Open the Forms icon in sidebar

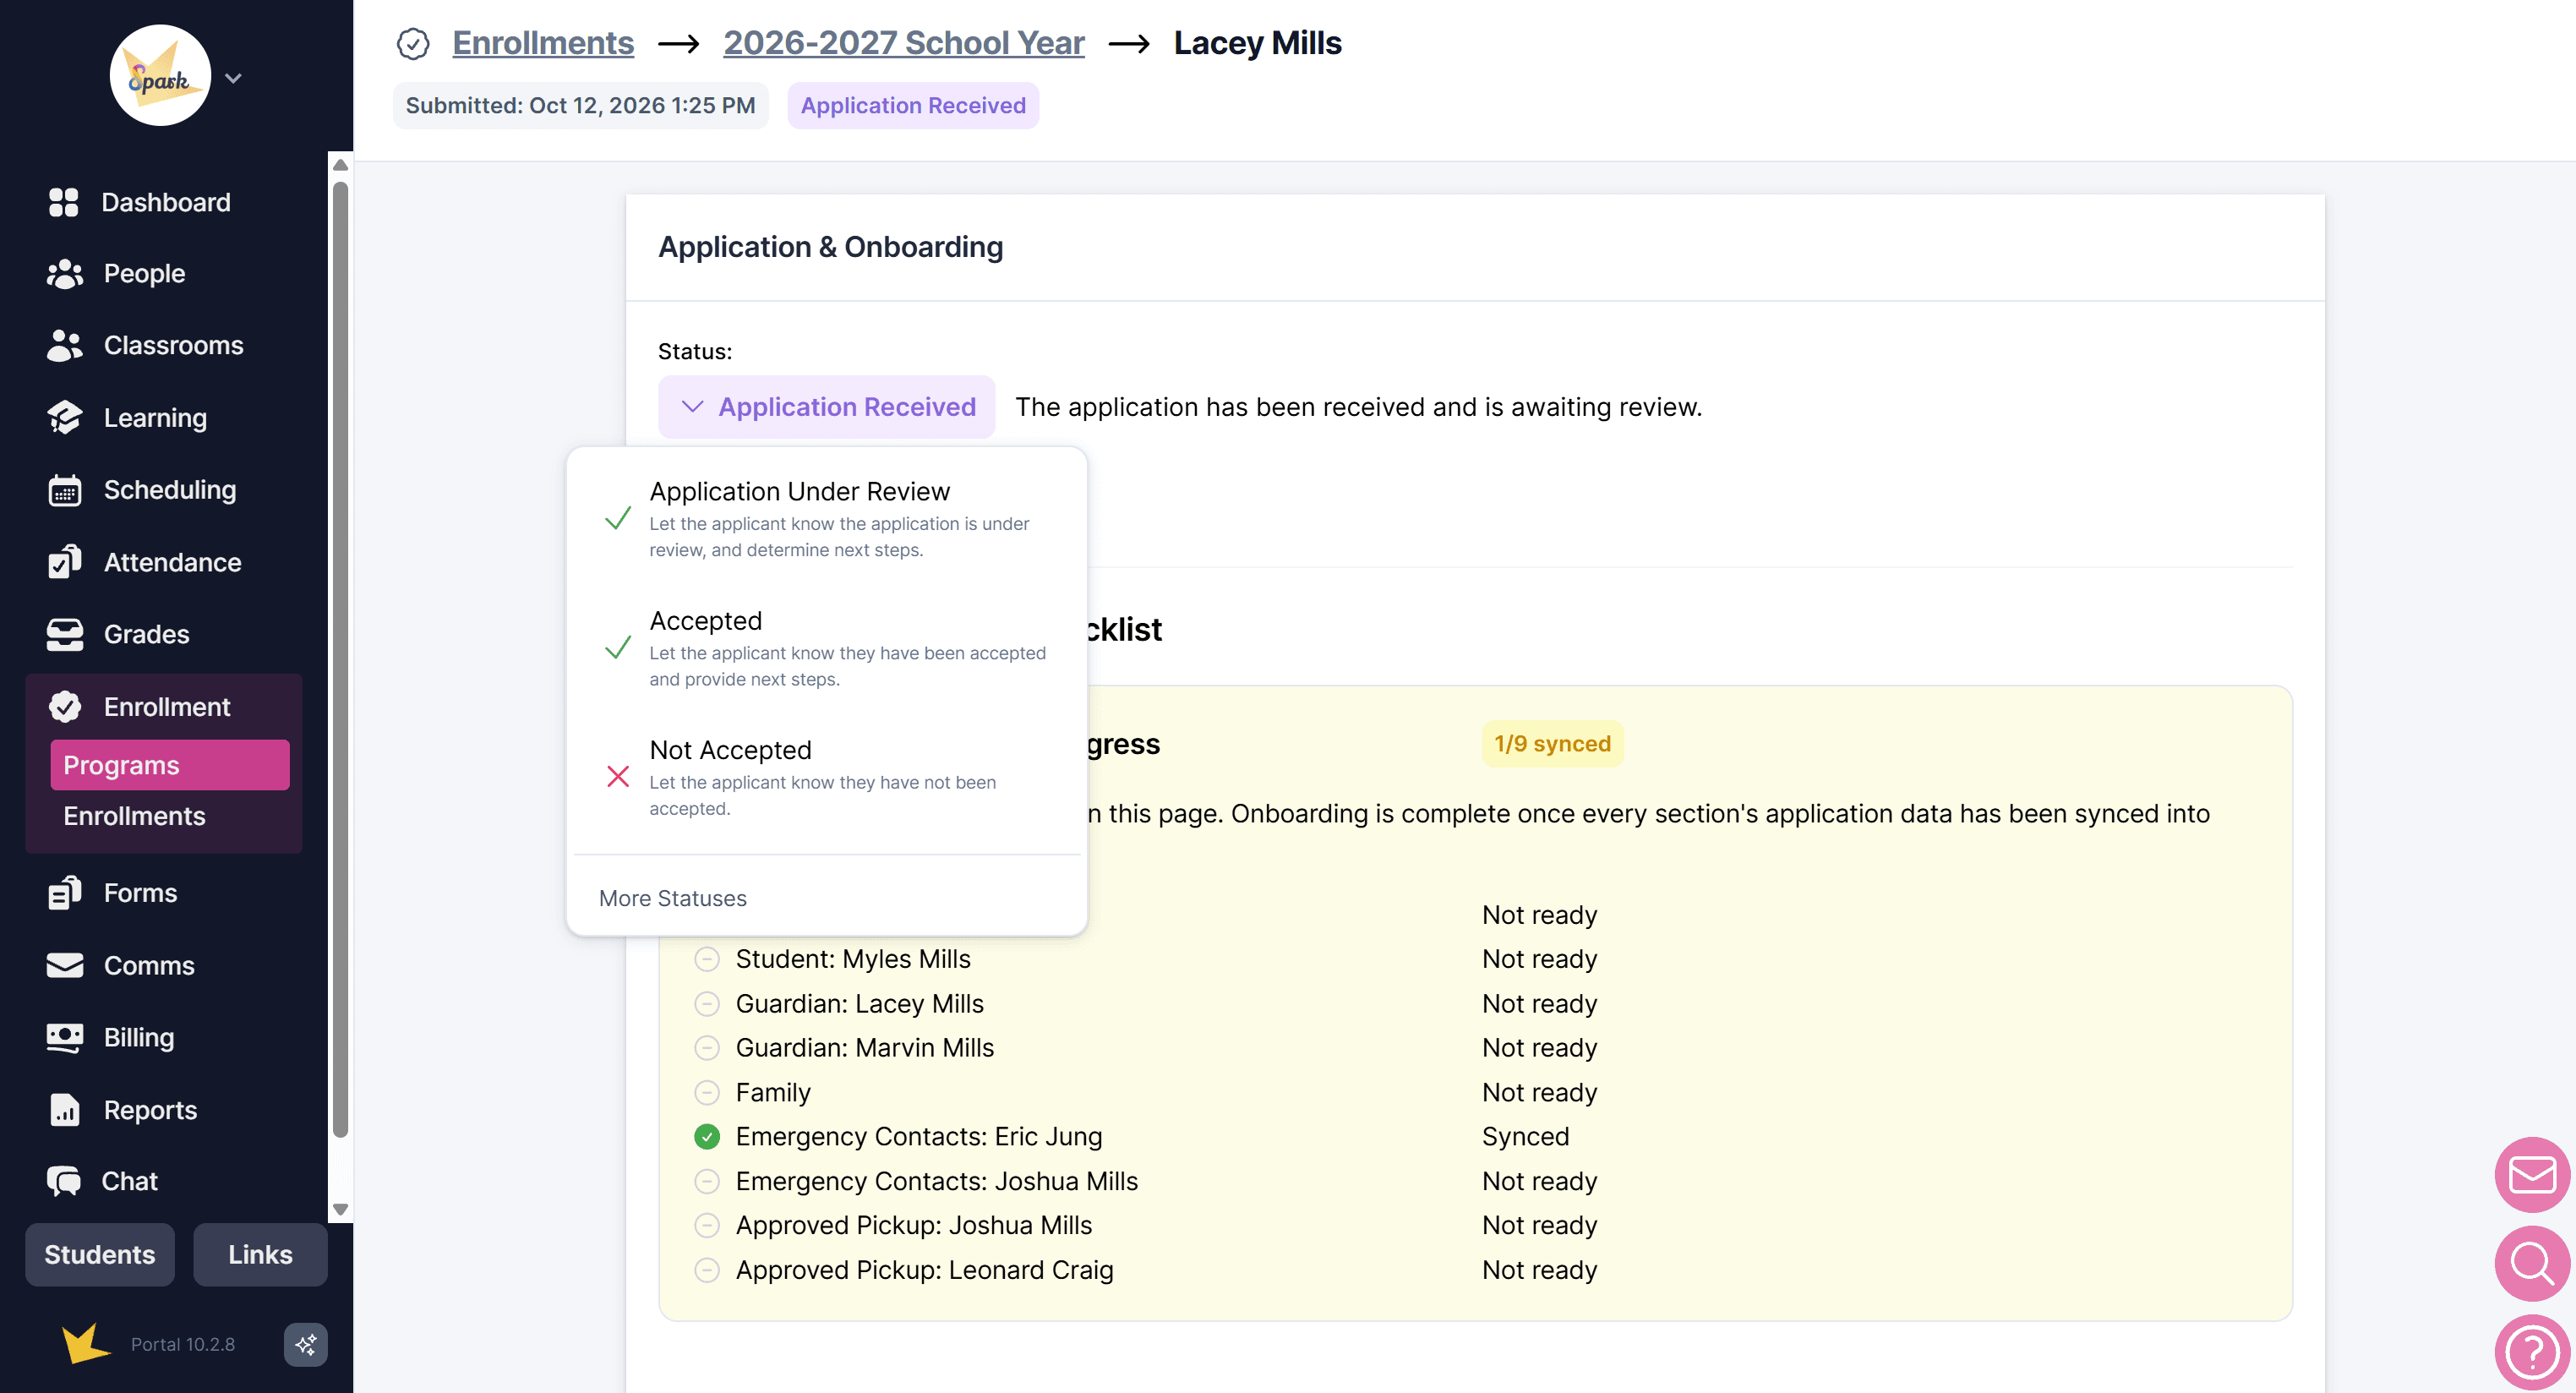[65, 892]
